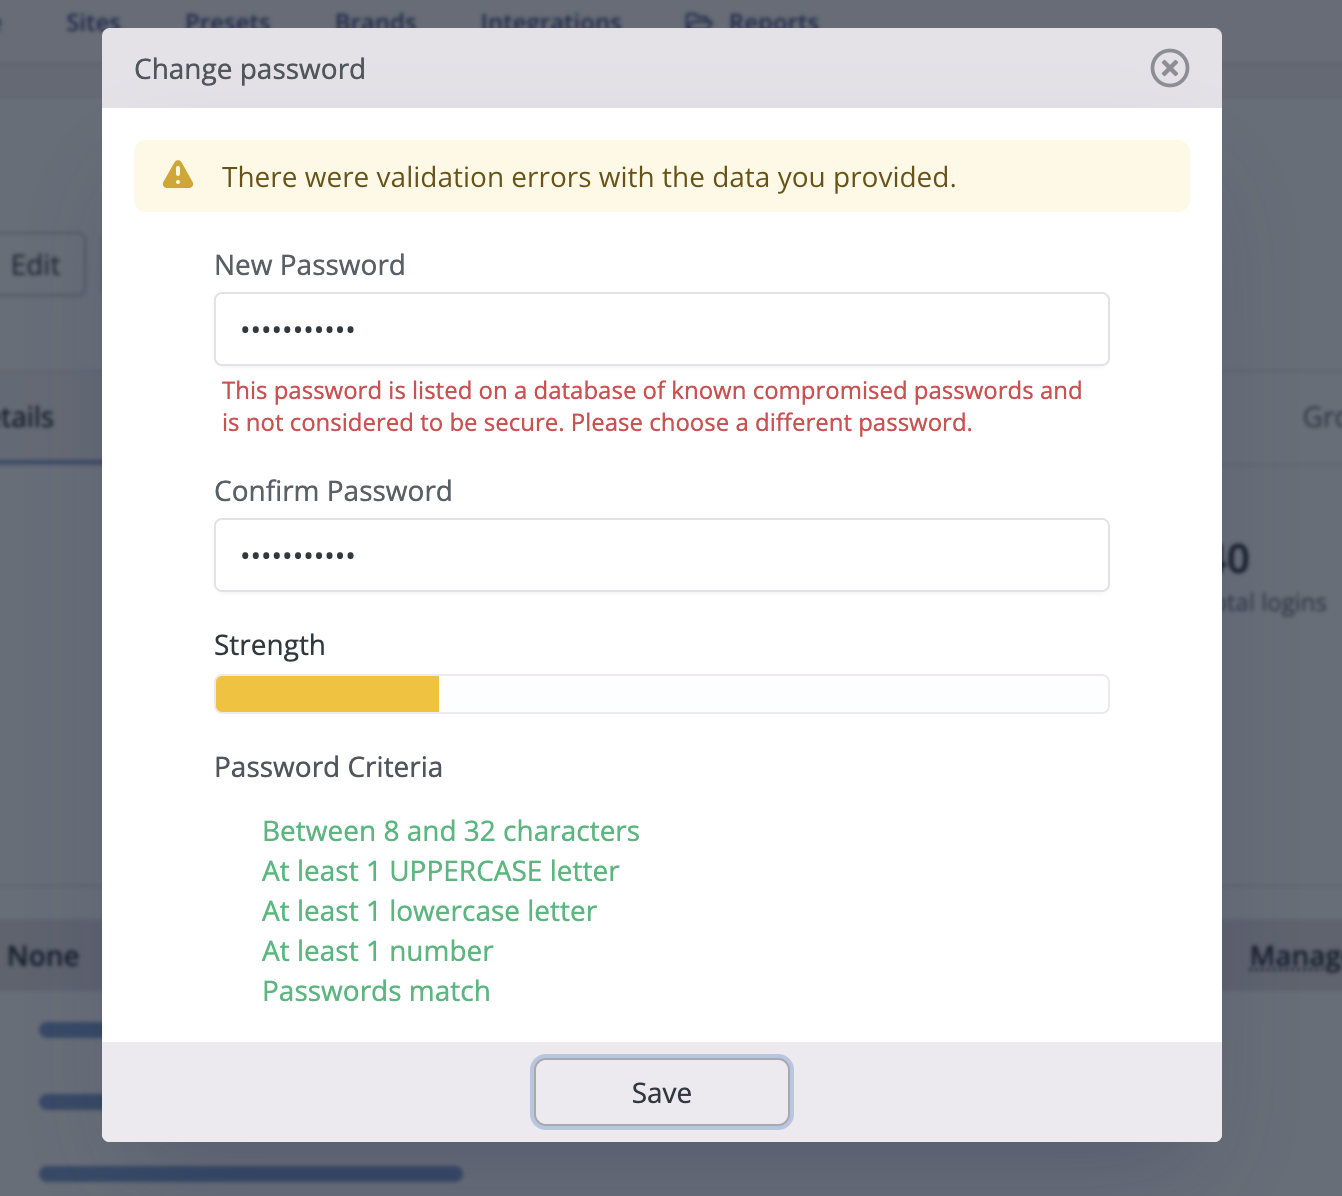Select the compromised password error message
The image size is (1342, 1196).
coord(651,406)
